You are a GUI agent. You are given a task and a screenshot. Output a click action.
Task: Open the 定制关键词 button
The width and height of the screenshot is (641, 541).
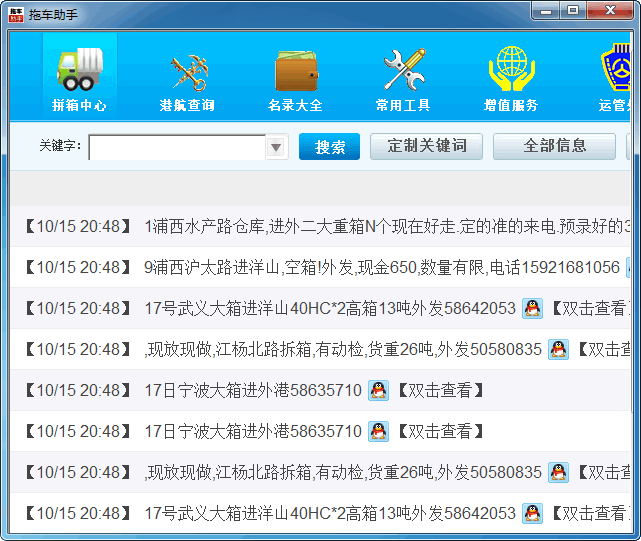pyautogui.click(x=426, y=146)
